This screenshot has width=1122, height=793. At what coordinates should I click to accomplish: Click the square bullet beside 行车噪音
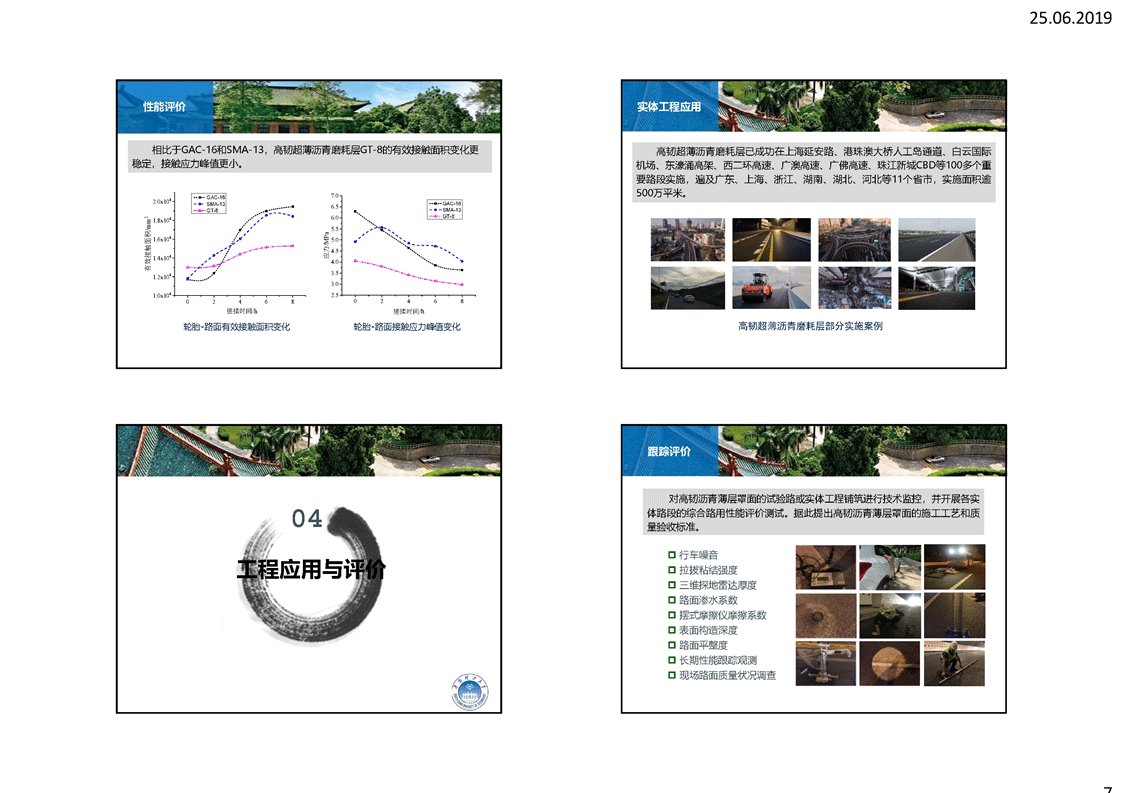tap(672, 554)
